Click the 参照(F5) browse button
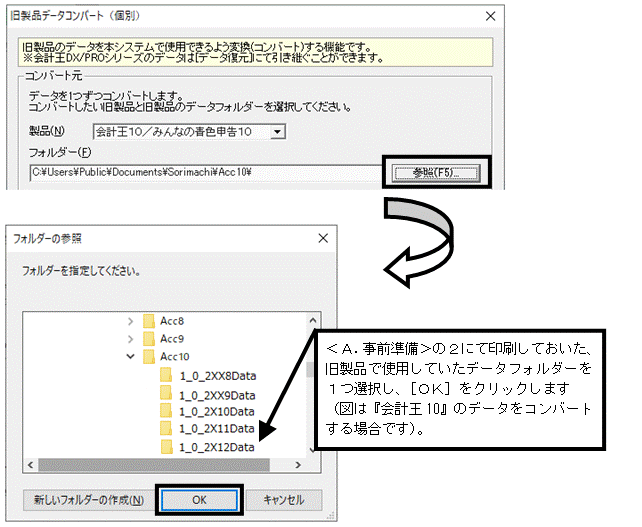This screenshot has width=642, height=527. pos(436,173)
